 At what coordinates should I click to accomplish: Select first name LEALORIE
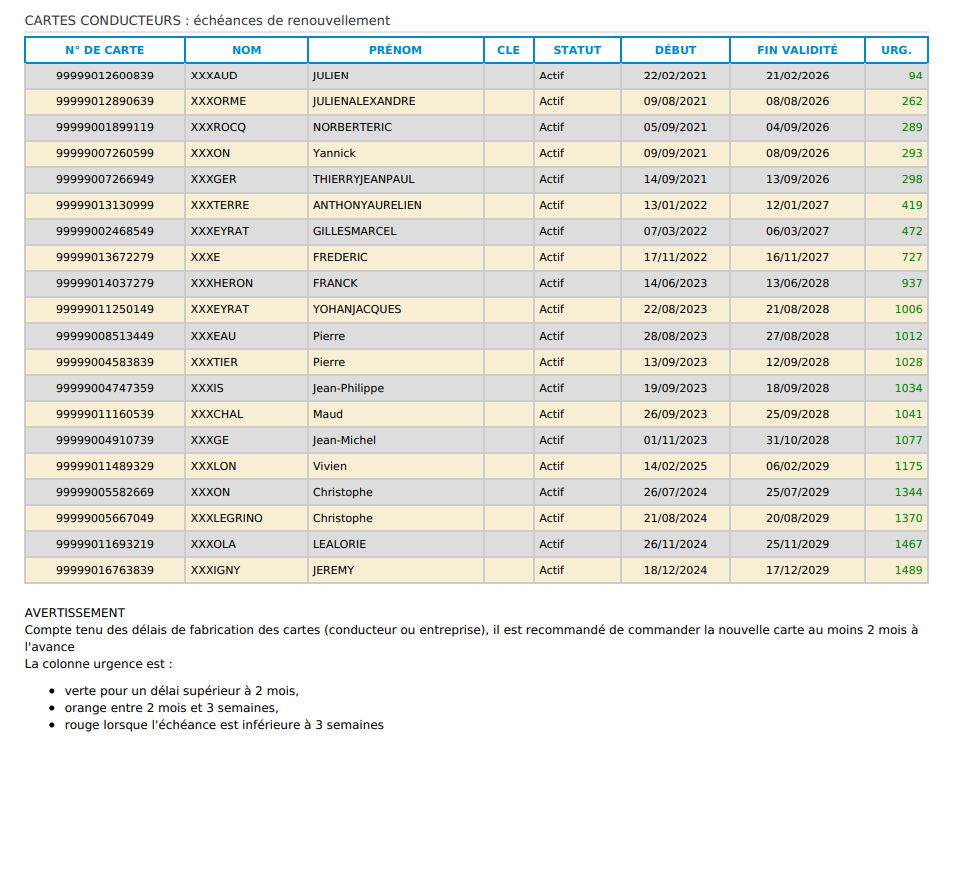[x=339, y=544]
